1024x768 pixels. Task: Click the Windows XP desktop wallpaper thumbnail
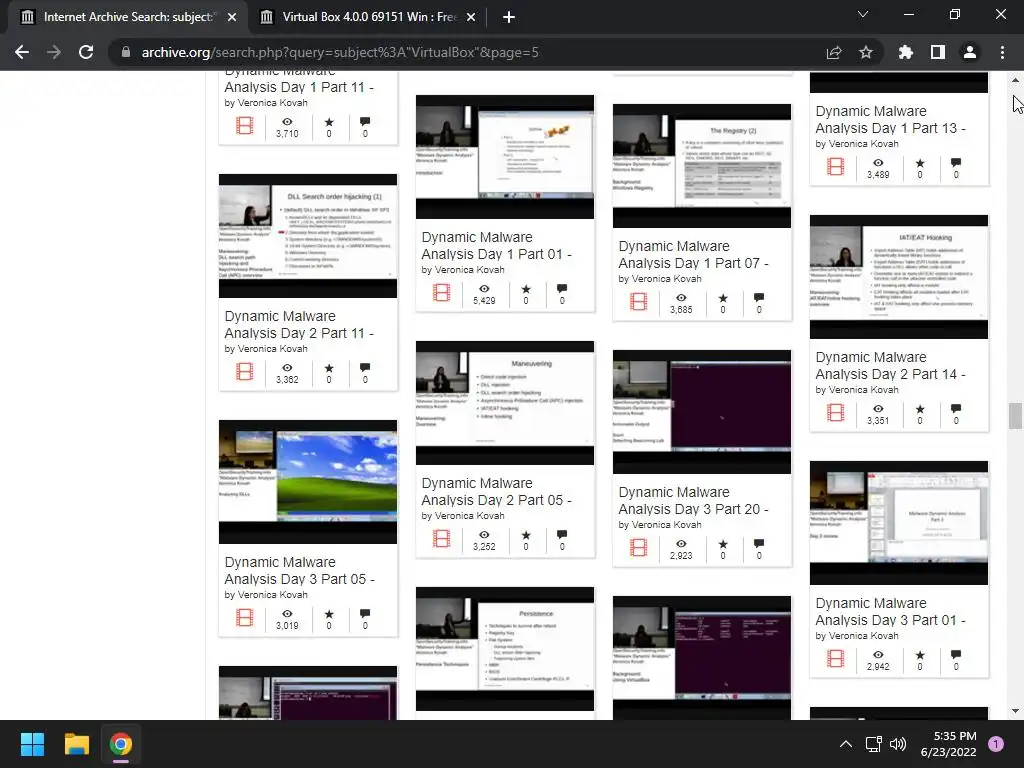point(308,482)
